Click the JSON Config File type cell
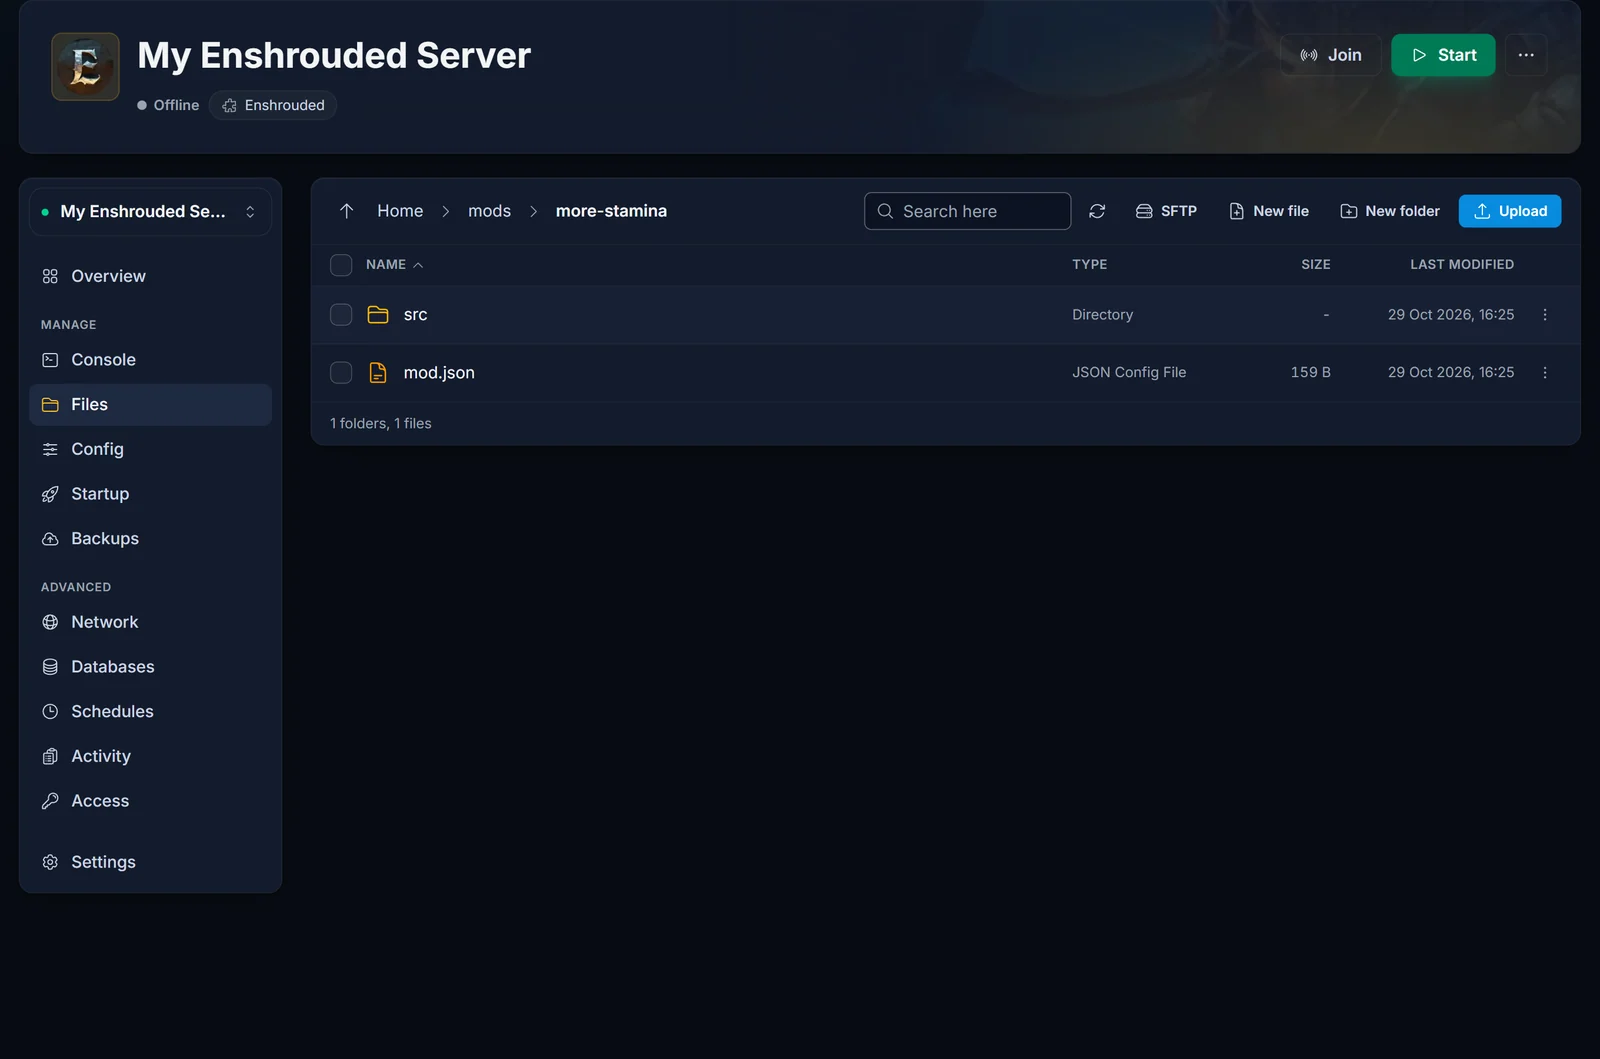Viewport: 1600px width, 1059px height. [1129, 372]
